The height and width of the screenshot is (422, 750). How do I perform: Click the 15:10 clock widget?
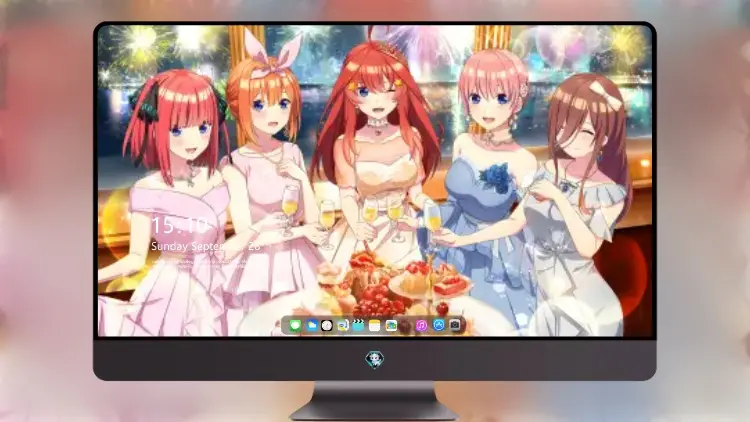coord(179,225)
